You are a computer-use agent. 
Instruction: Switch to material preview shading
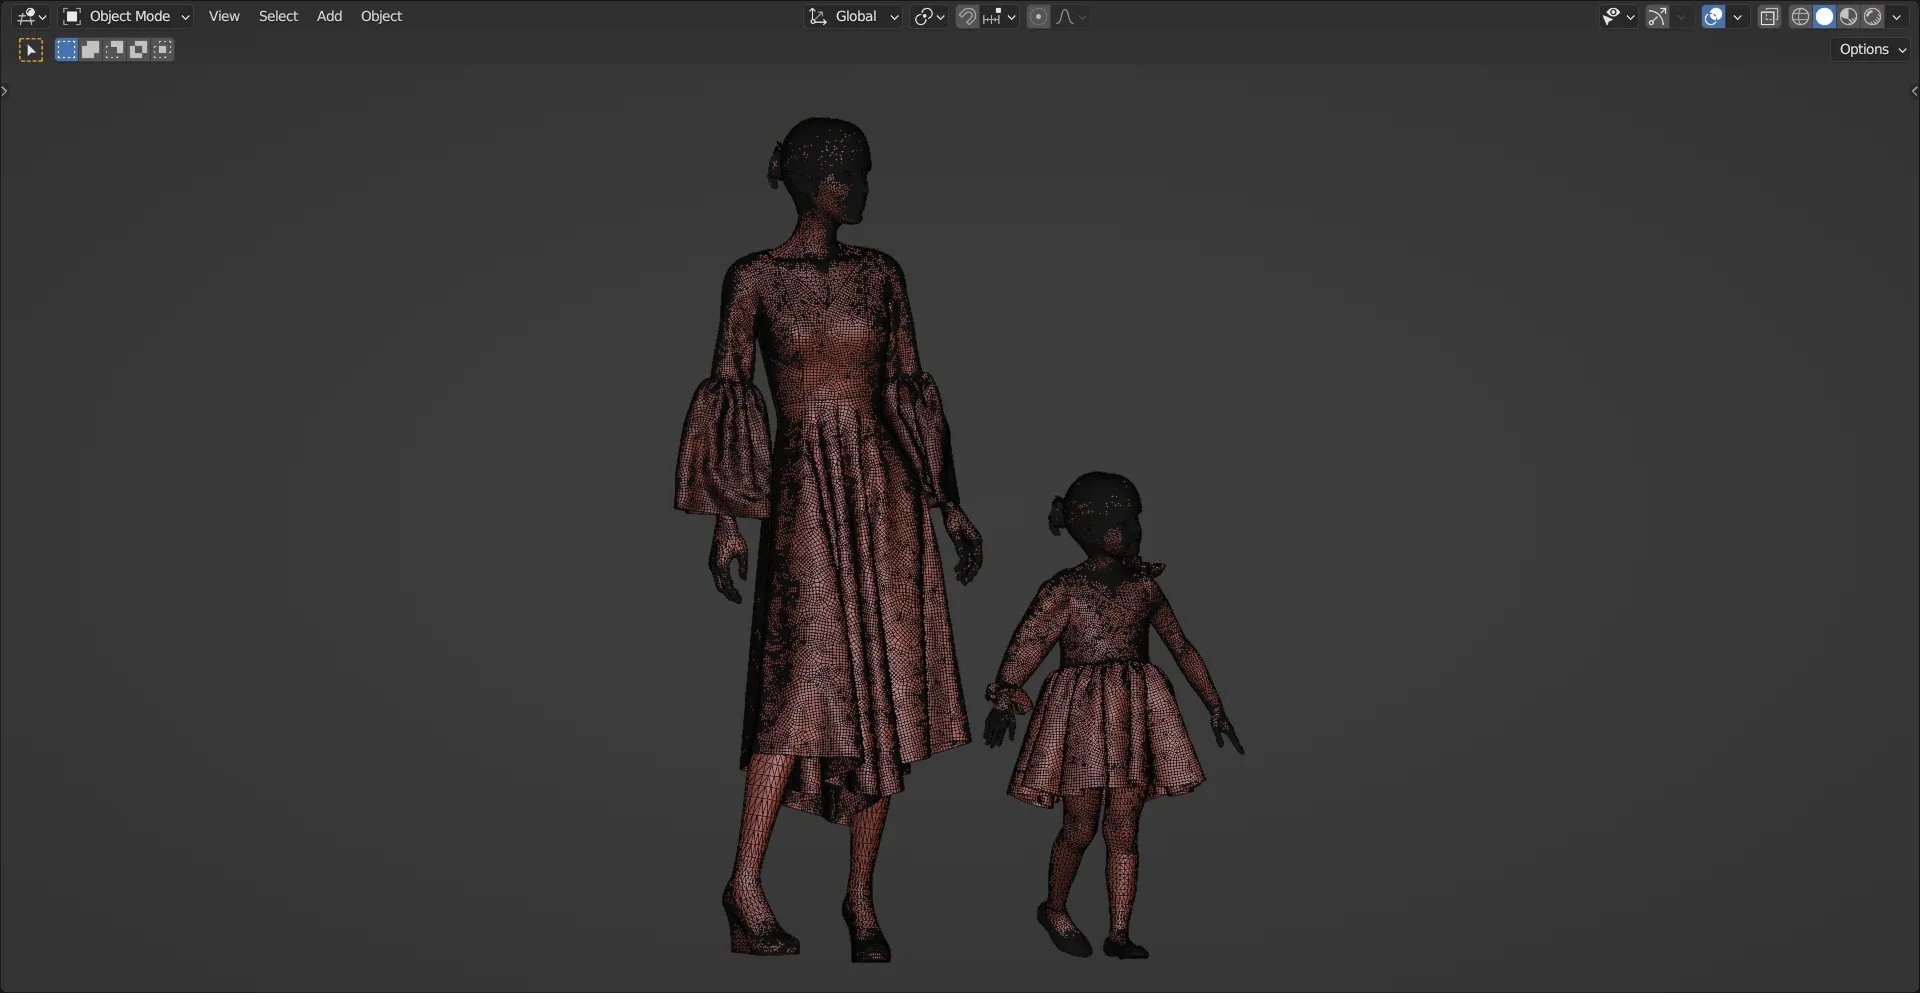1848,16
